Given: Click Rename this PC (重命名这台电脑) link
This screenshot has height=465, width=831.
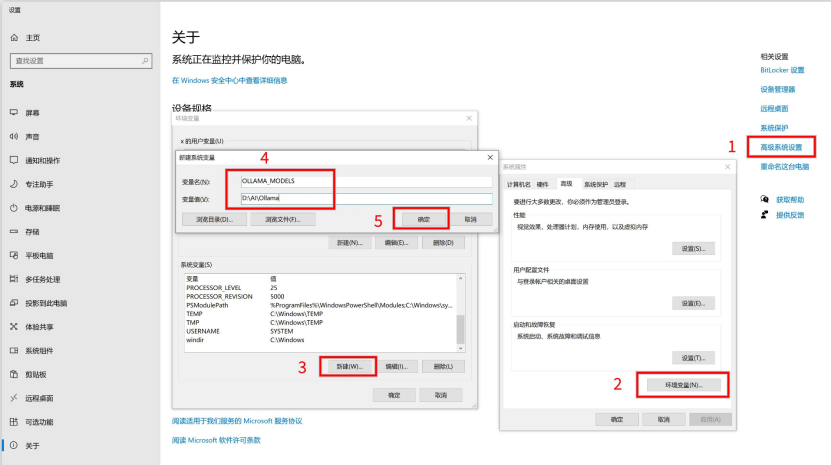Looking at the screenshot, I should point(784,166).
